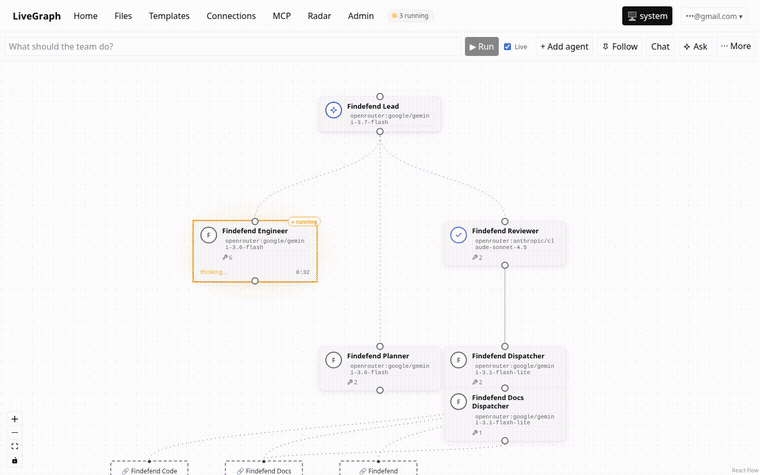
Task: Click the system button
Action: click(x=647, y=16)
